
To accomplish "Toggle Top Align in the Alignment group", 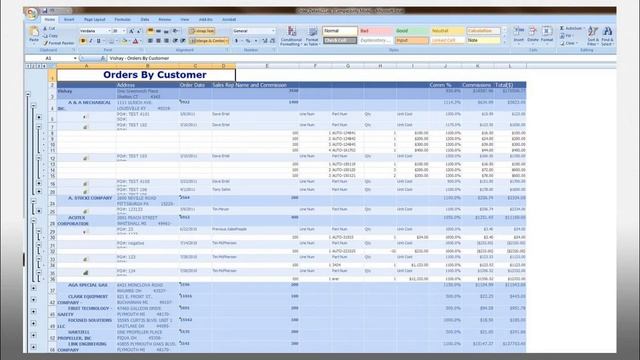I will [150, 31].
